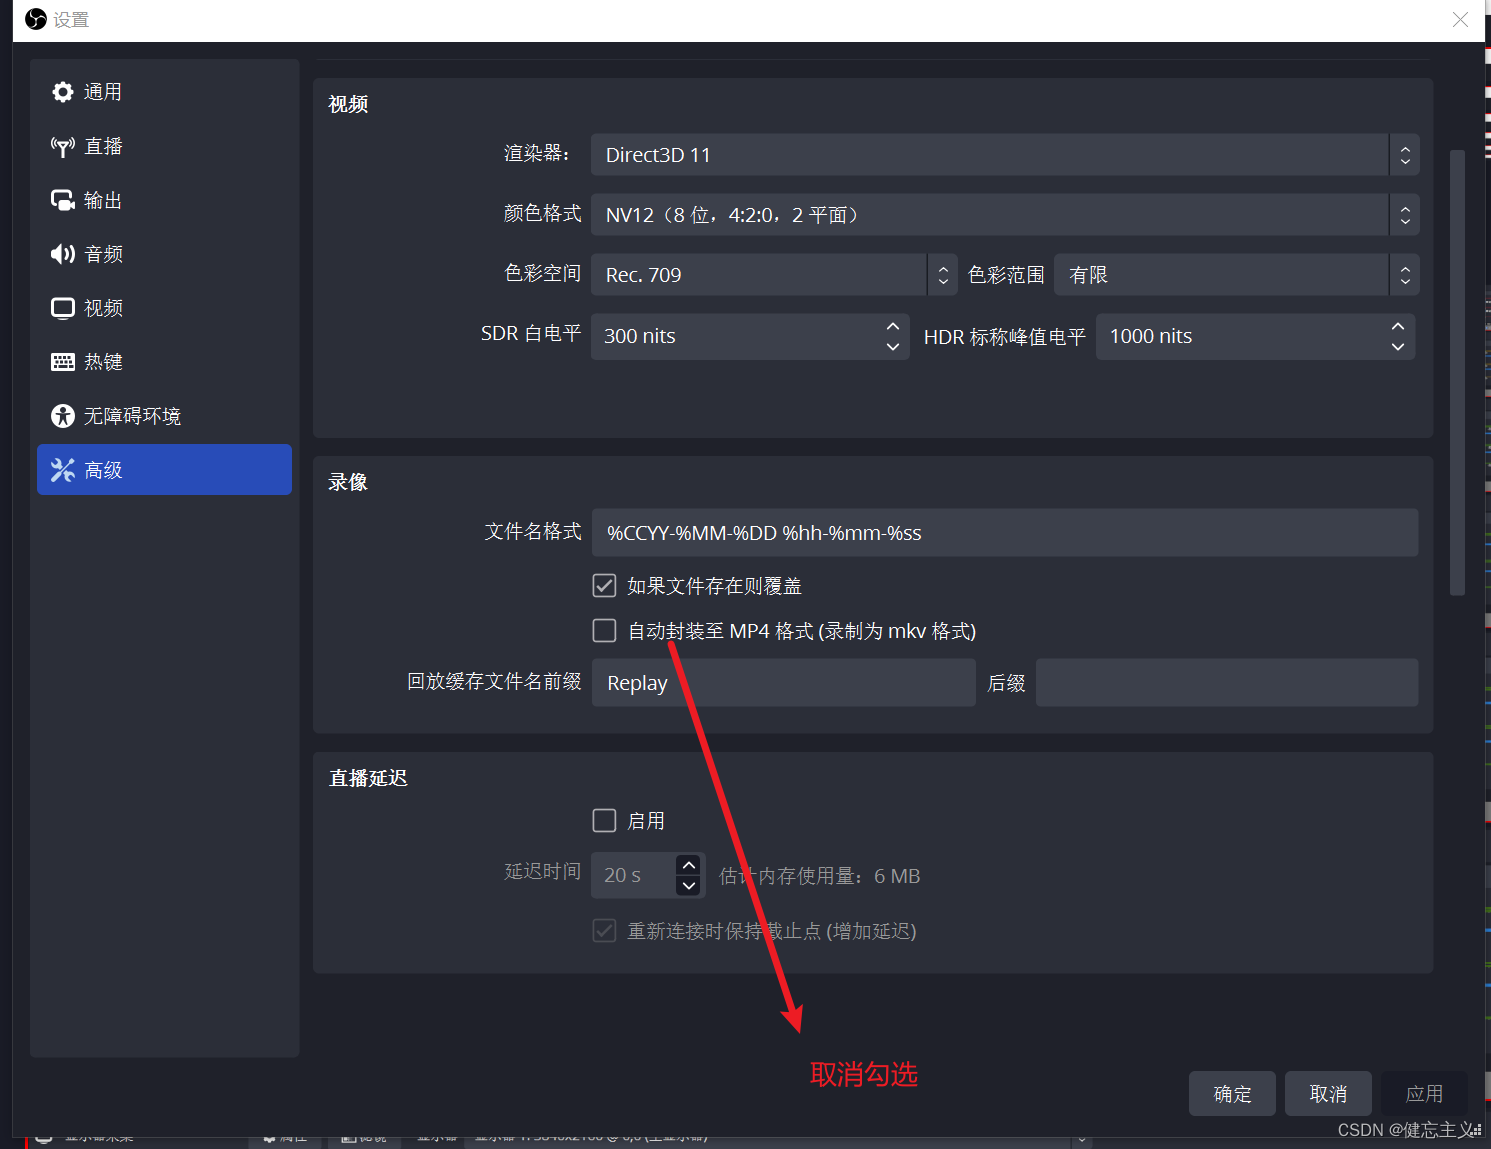
Task: Open the 渲染器 Direct3D 11 dropdown
Action: coord(1005,155)
